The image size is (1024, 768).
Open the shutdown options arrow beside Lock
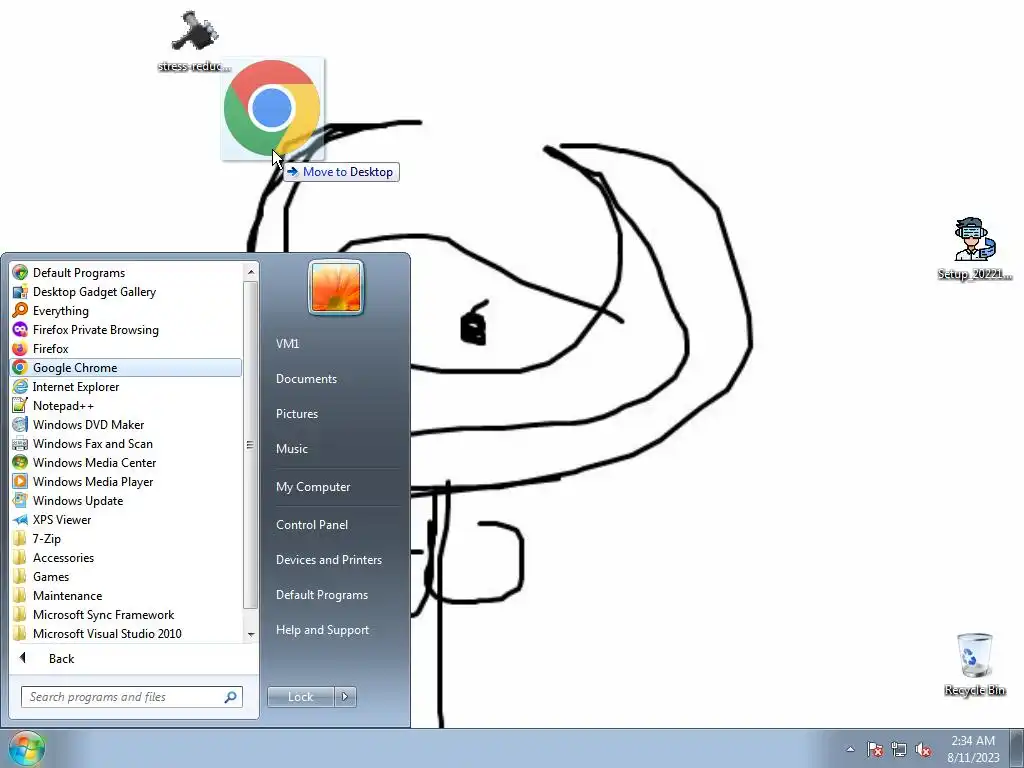coord(345,697)
